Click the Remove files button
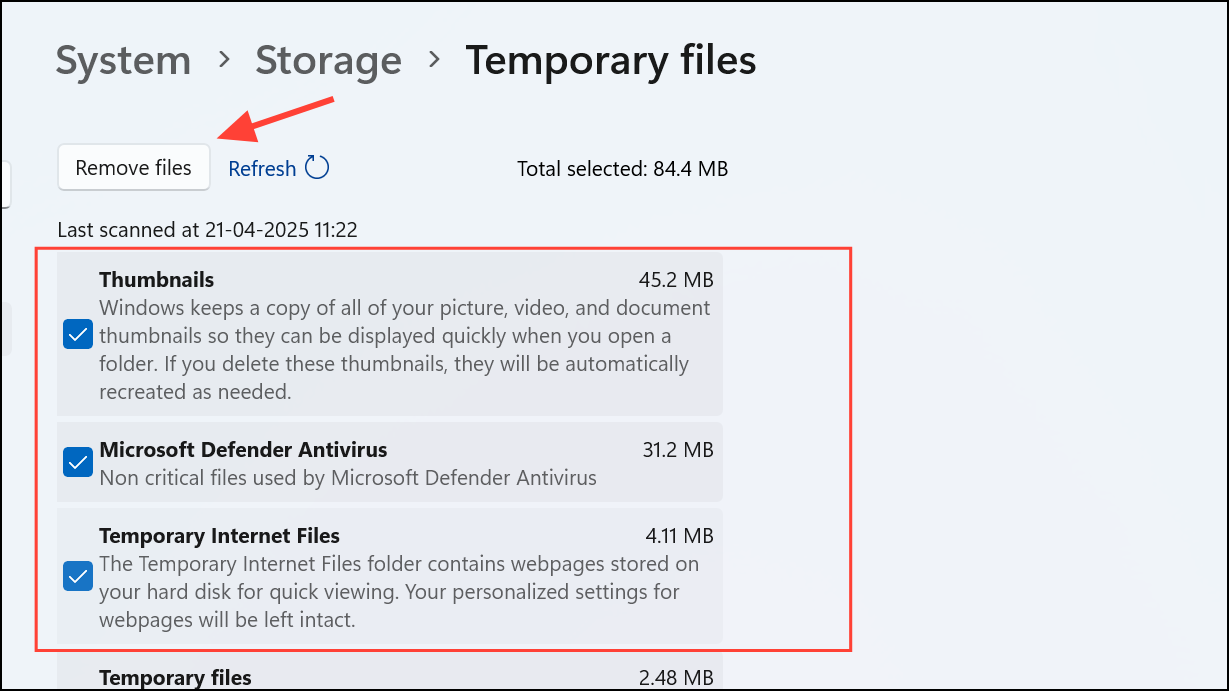Image resolution: width=1229 pixels, height=691 pixels. [x=134, y=167]
